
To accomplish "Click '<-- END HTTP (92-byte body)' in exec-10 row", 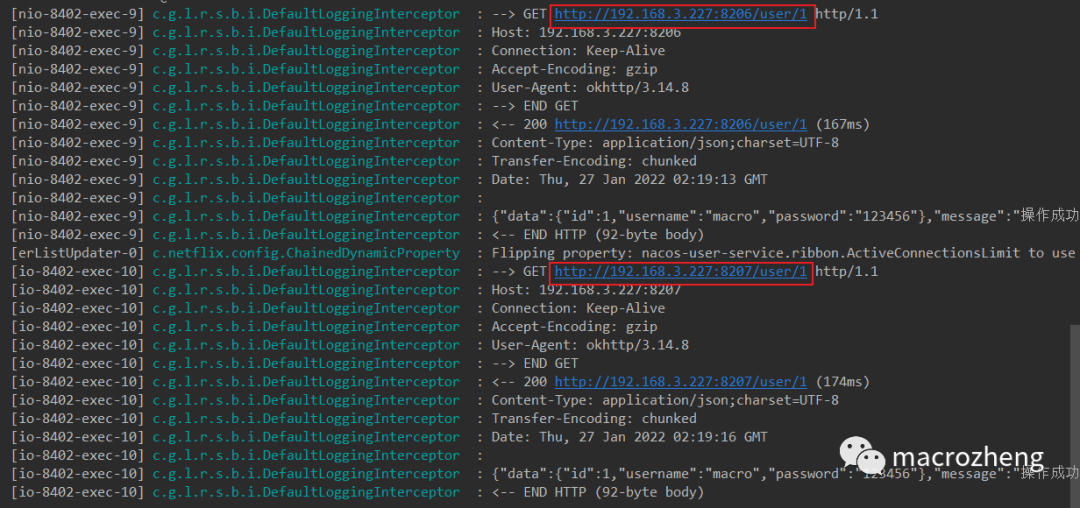I will [598, 491].
